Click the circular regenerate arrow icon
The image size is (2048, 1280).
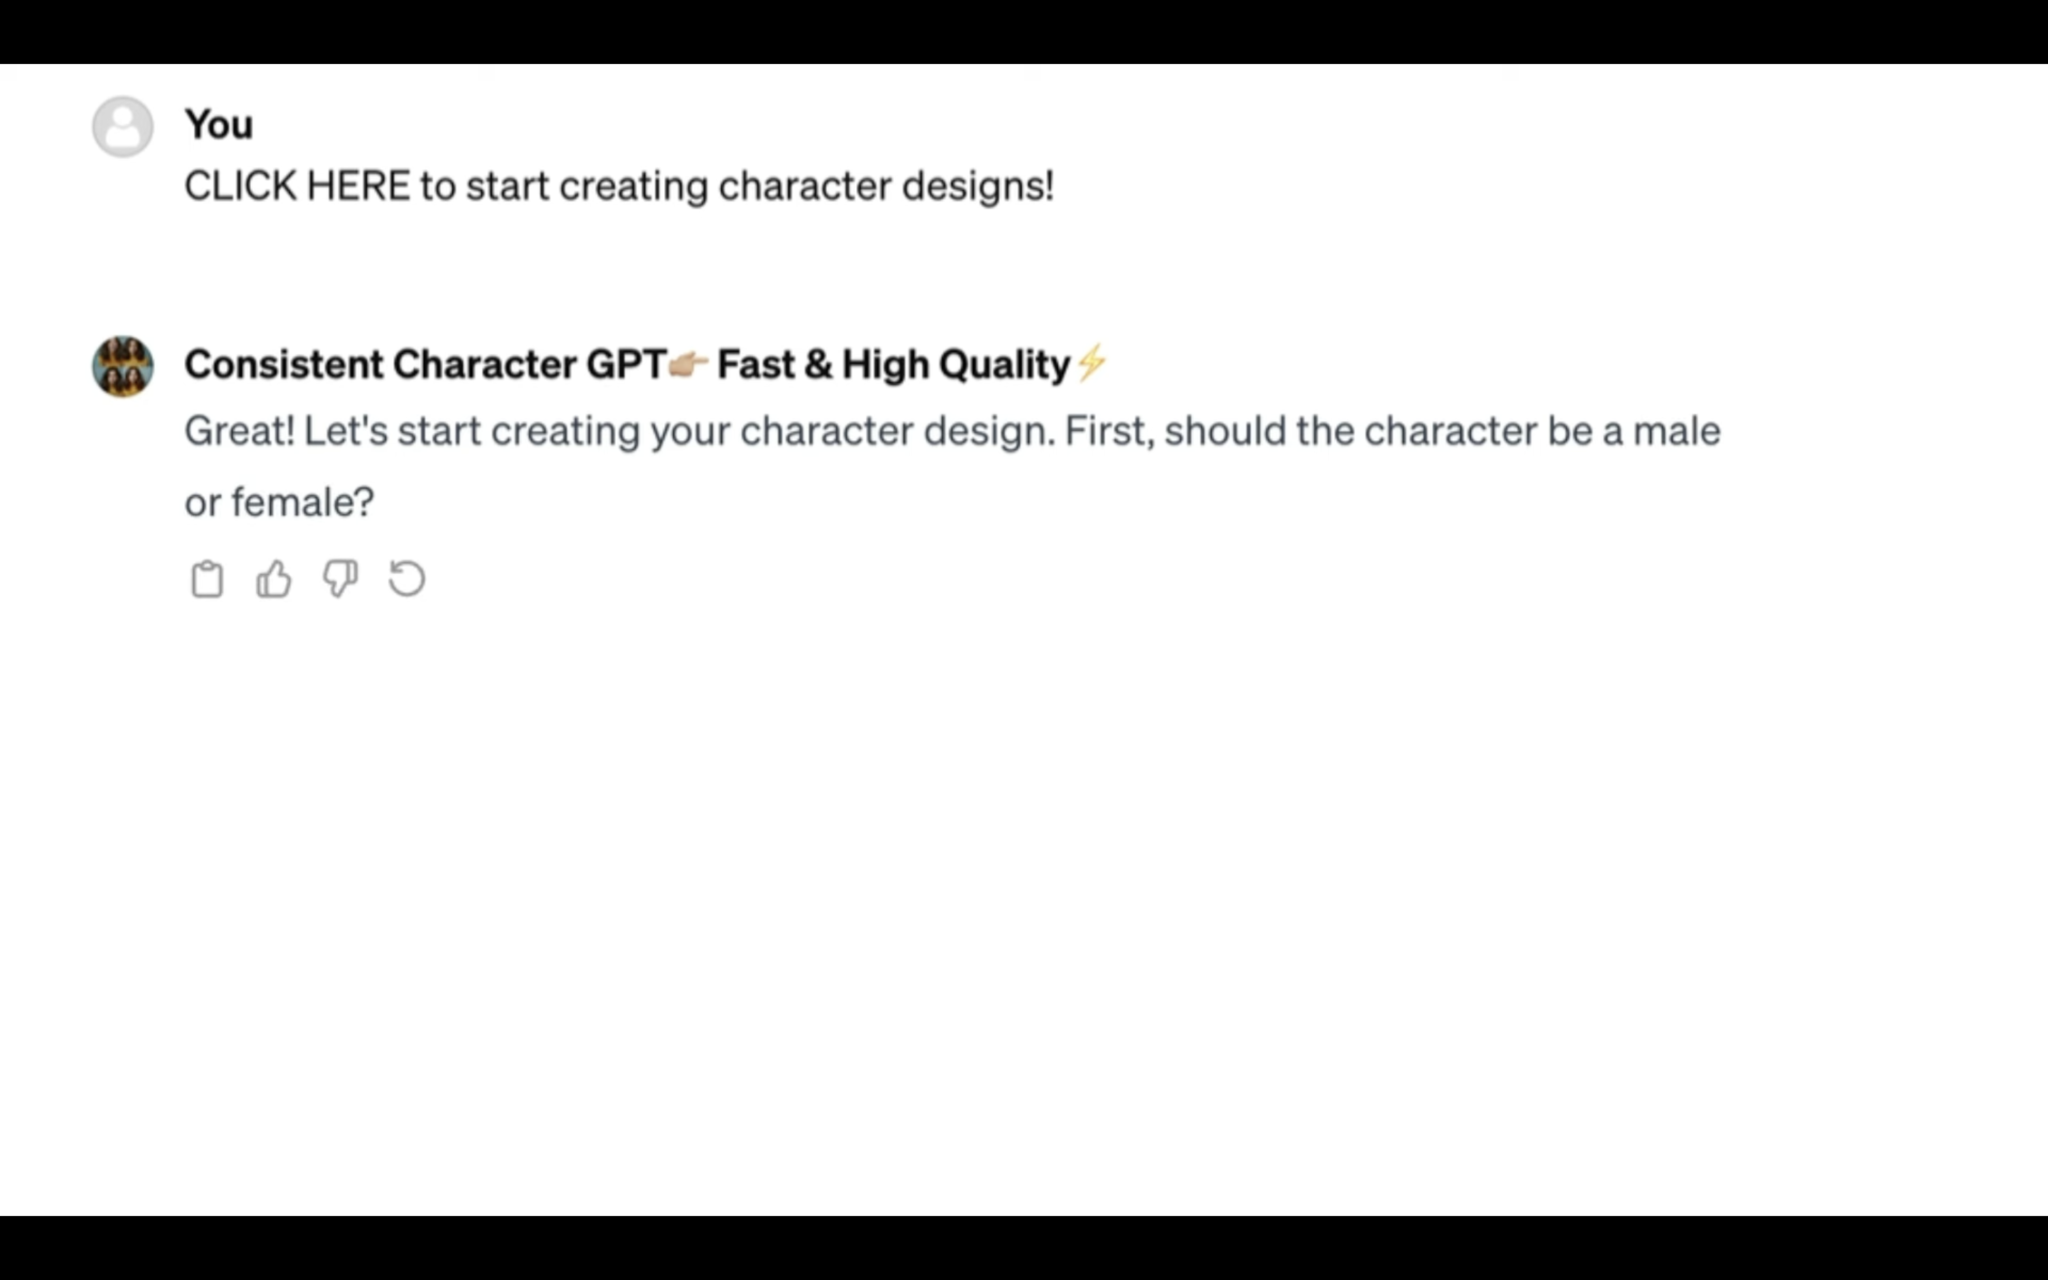[406, 578]
